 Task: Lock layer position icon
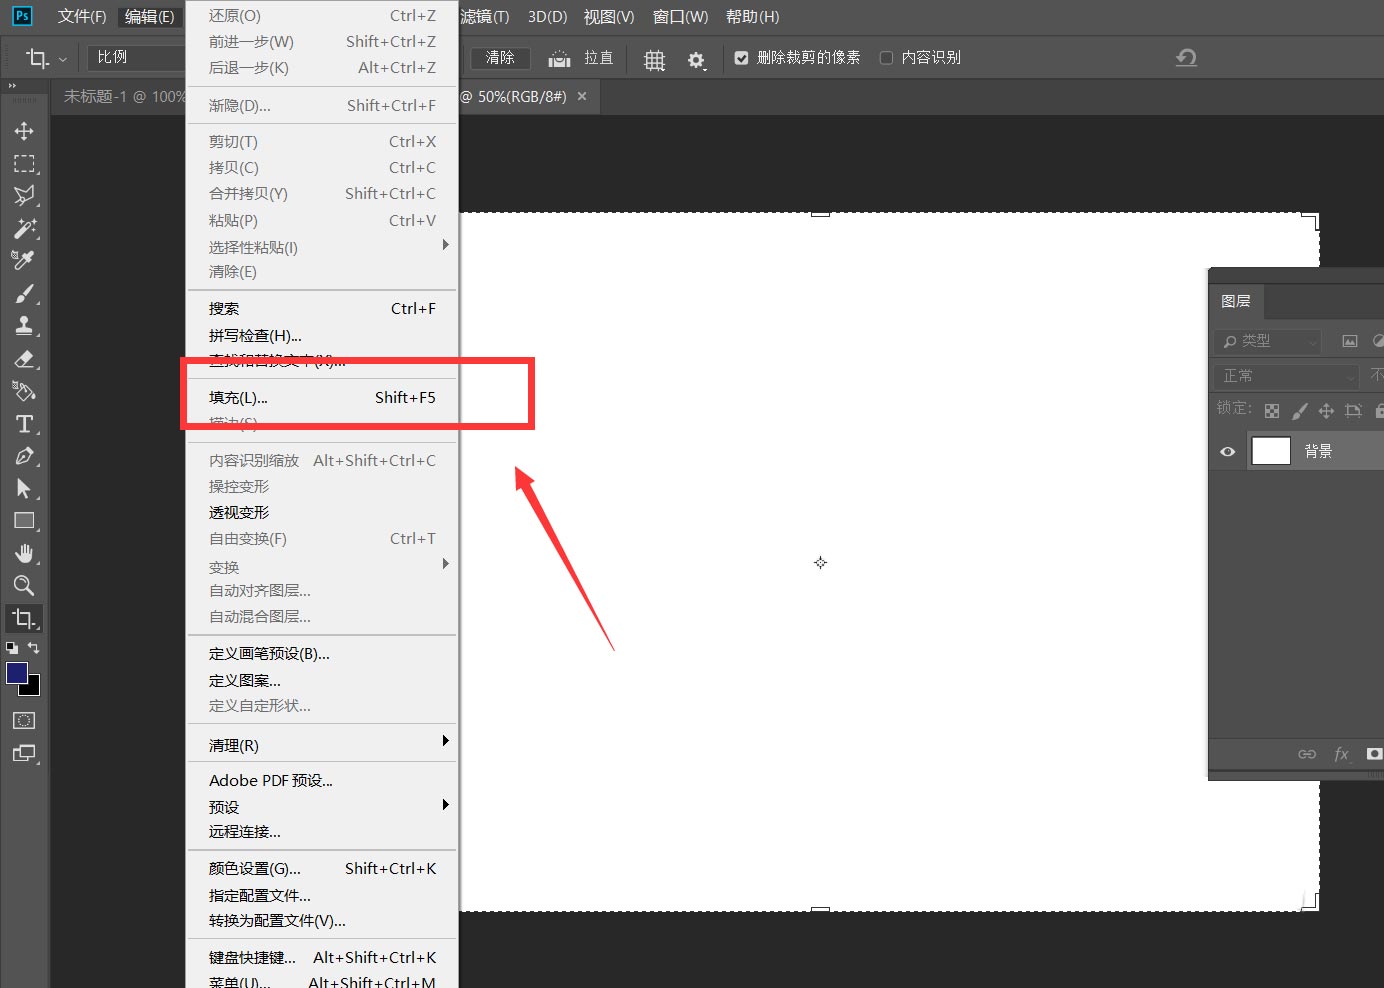click(x=1326, y=410)
